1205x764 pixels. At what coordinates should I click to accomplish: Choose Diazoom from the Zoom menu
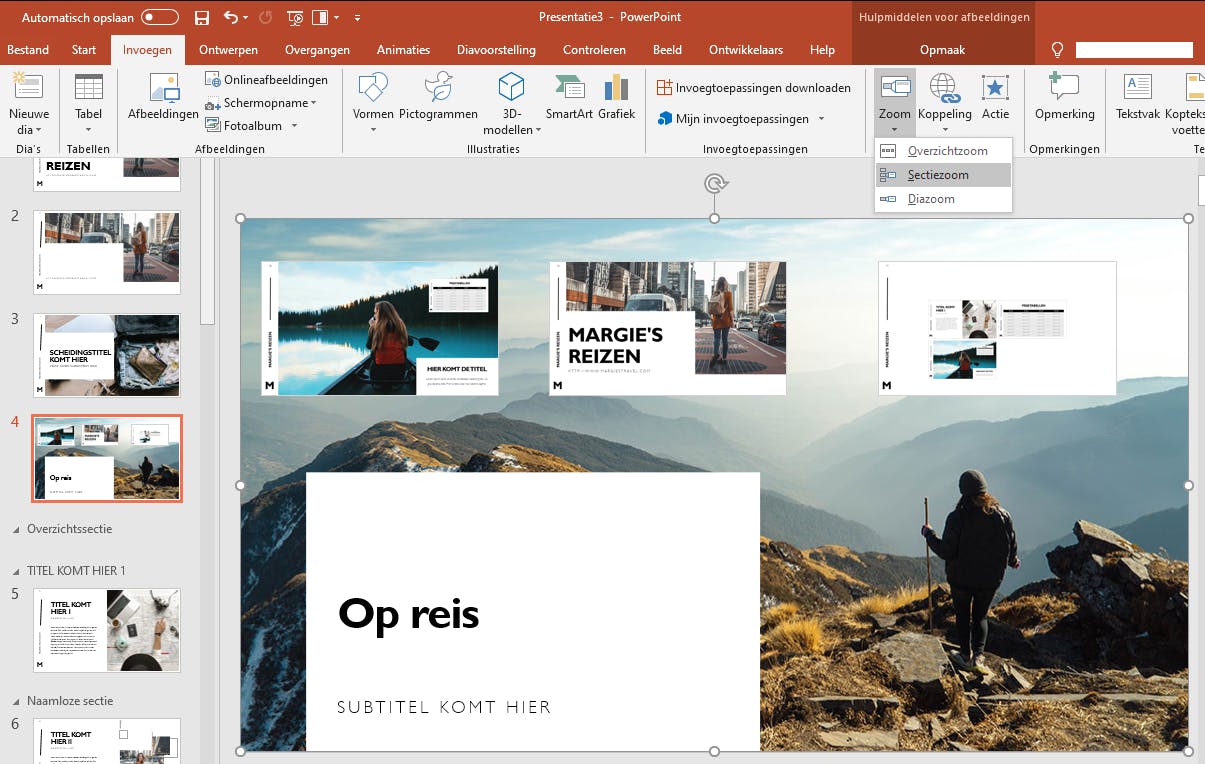click(943, 199)
